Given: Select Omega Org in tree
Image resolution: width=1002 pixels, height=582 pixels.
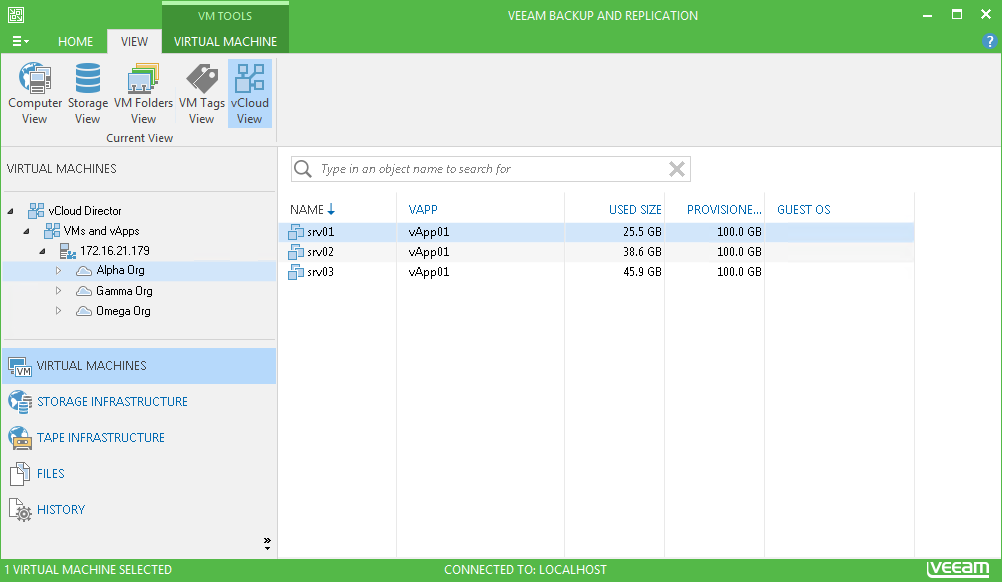Looking at the screenshot, I should tap(123, 311).
